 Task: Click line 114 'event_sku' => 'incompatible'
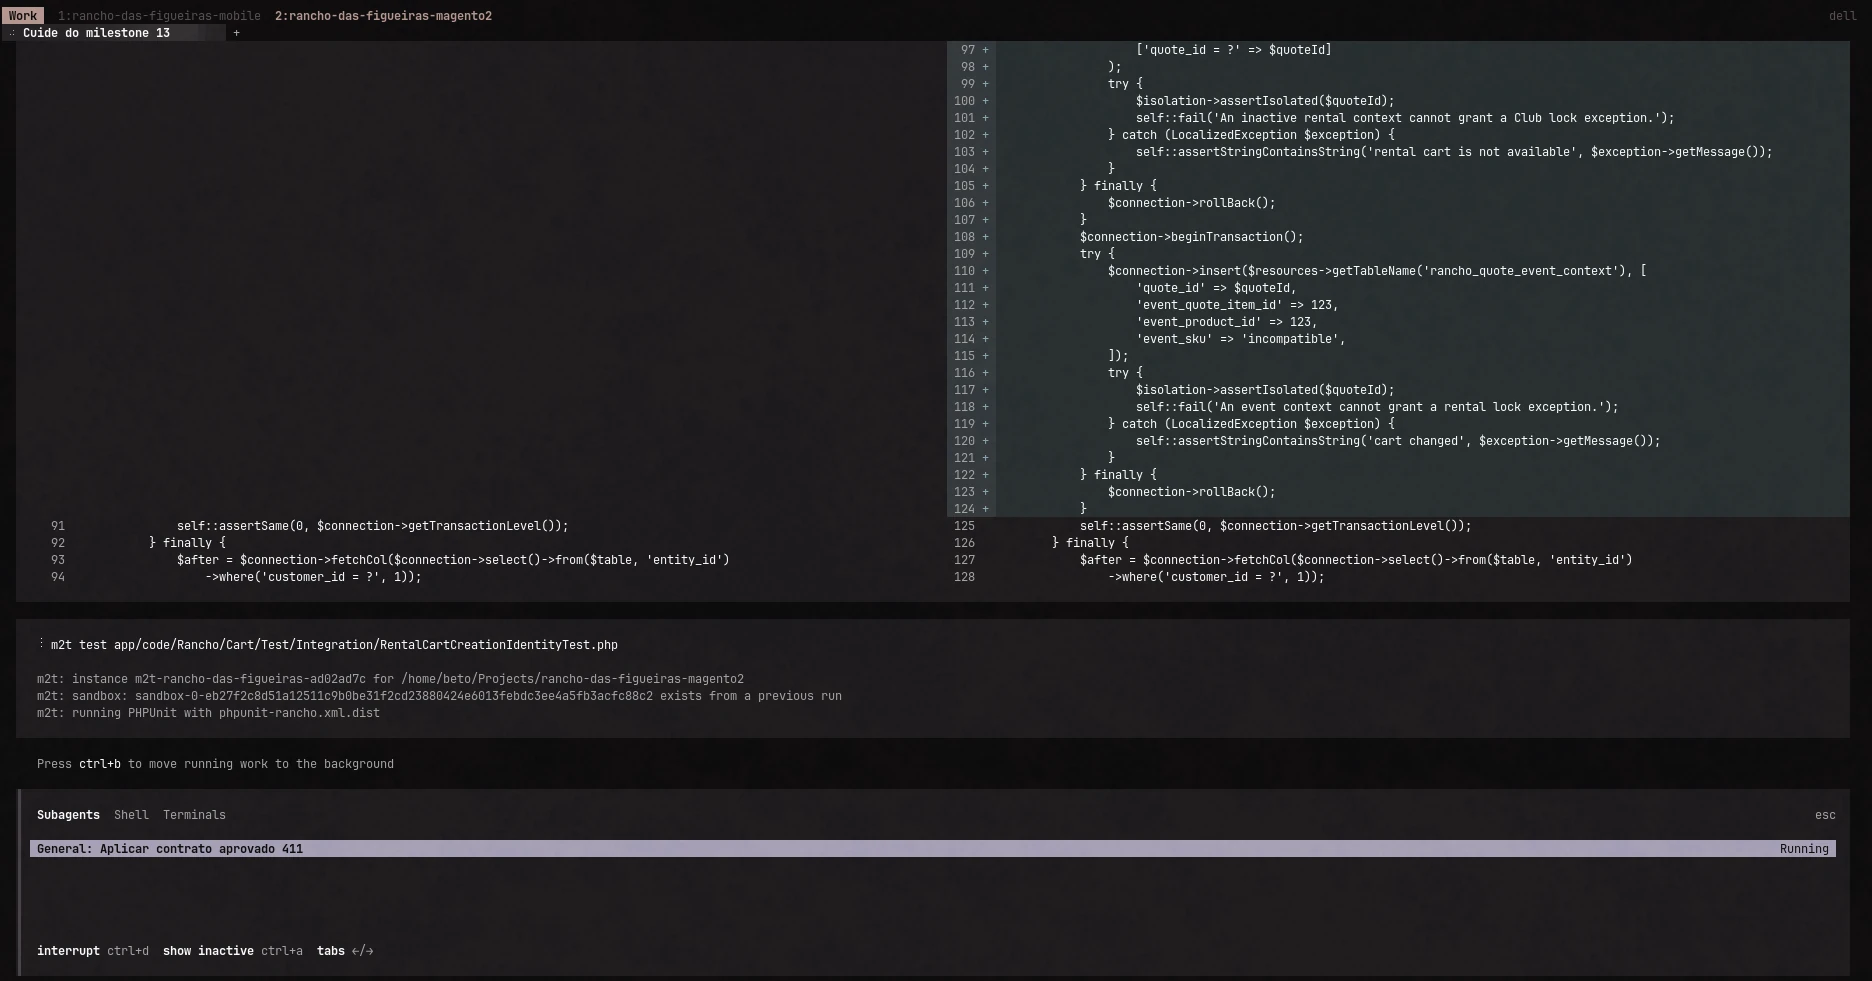click(1241, 339)
